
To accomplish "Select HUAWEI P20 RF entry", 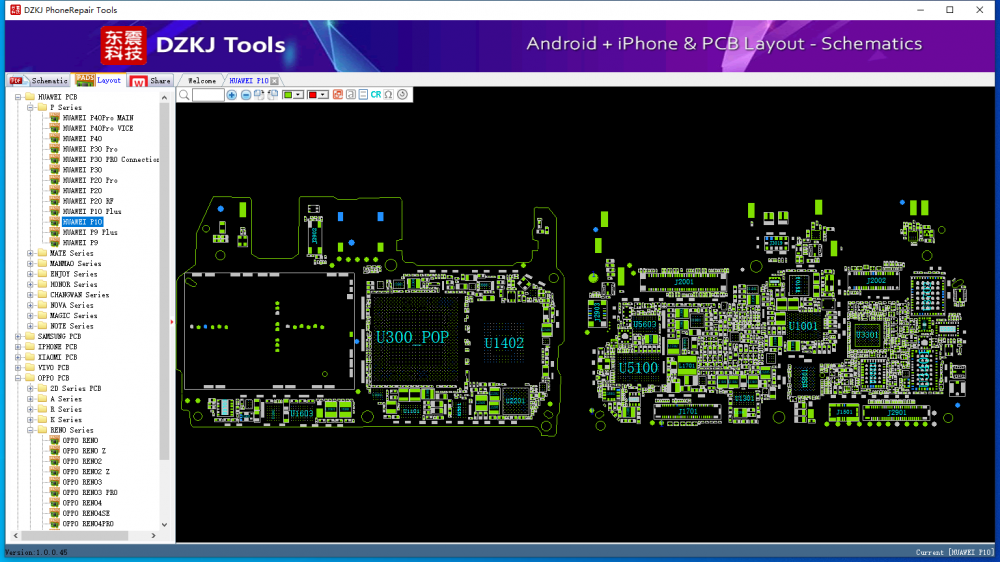I will [88, 201].
